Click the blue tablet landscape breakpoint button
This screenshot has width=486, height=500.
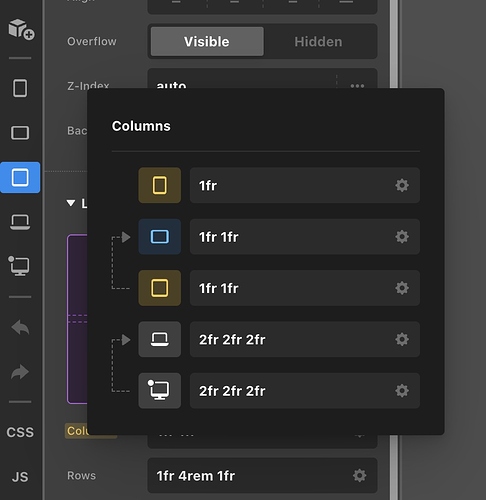coord(160,237)
